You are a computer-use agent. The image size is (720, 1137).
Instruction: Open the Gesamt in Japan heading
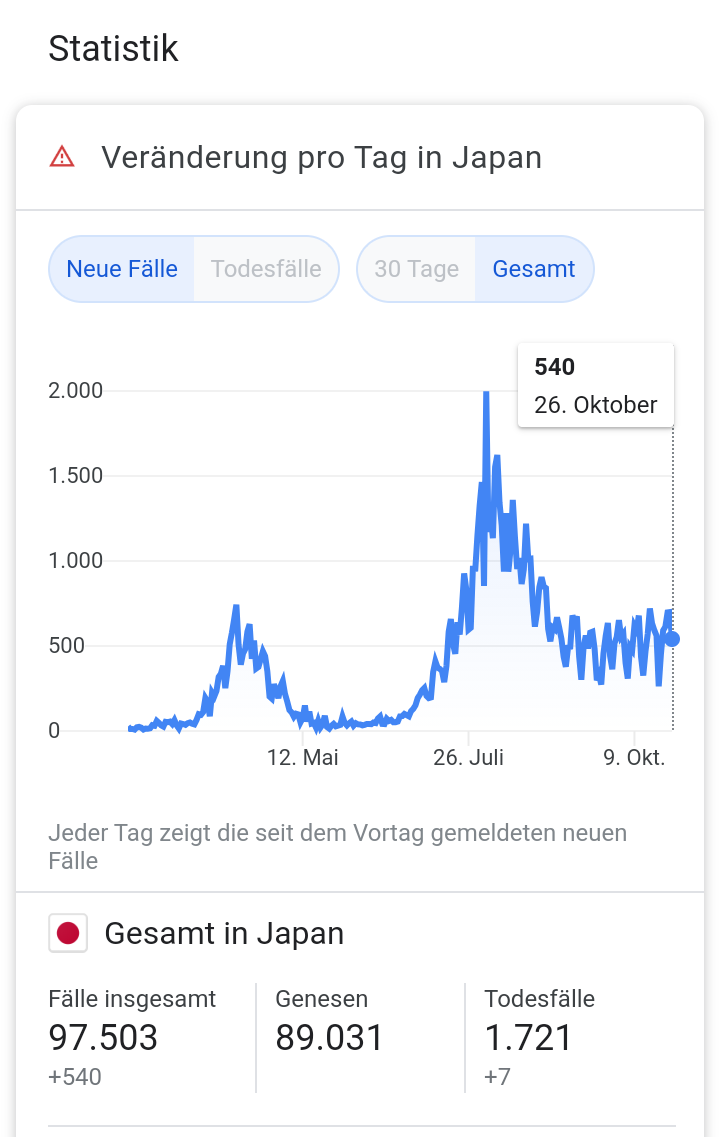(224, 934)
